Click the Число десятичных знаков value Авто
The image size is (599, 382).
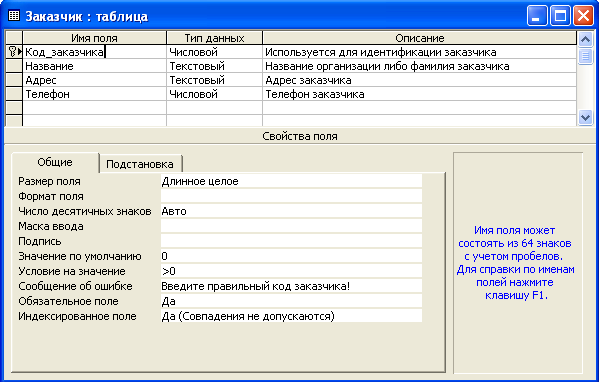(x=291, y=211)
